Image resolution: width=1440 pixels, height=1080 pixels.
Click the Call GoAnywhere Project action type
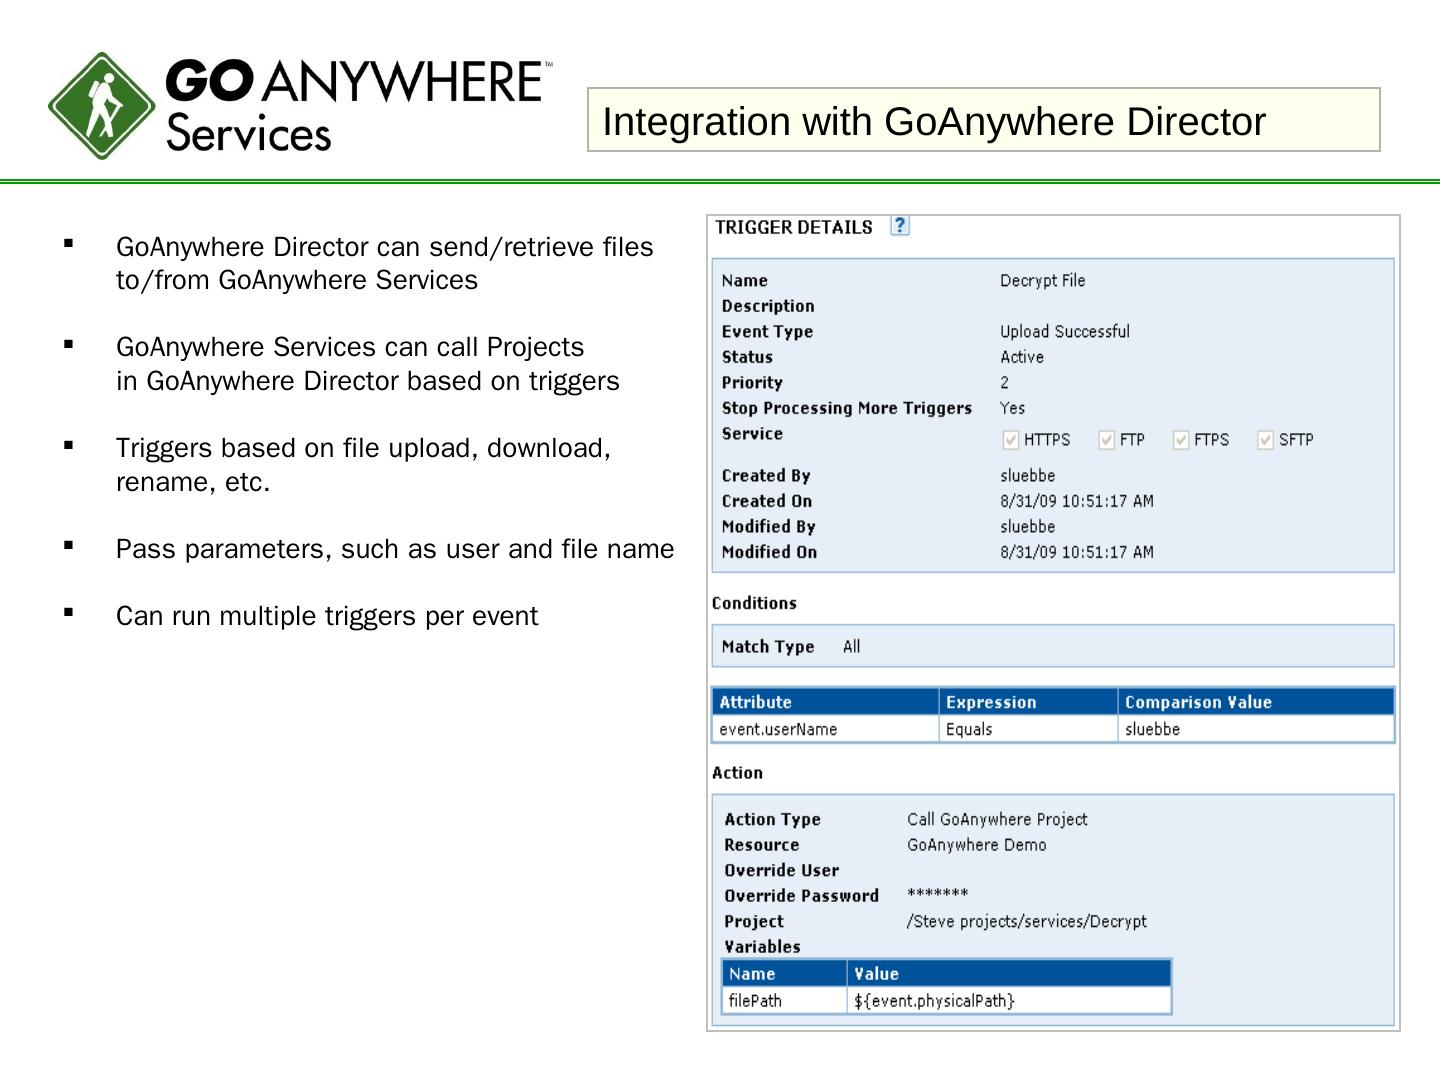(x=997, y=819)
